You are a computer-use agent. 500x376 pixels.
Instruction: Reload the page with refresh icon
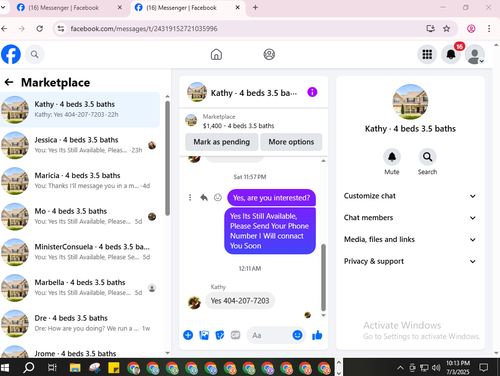pos(40,29)
